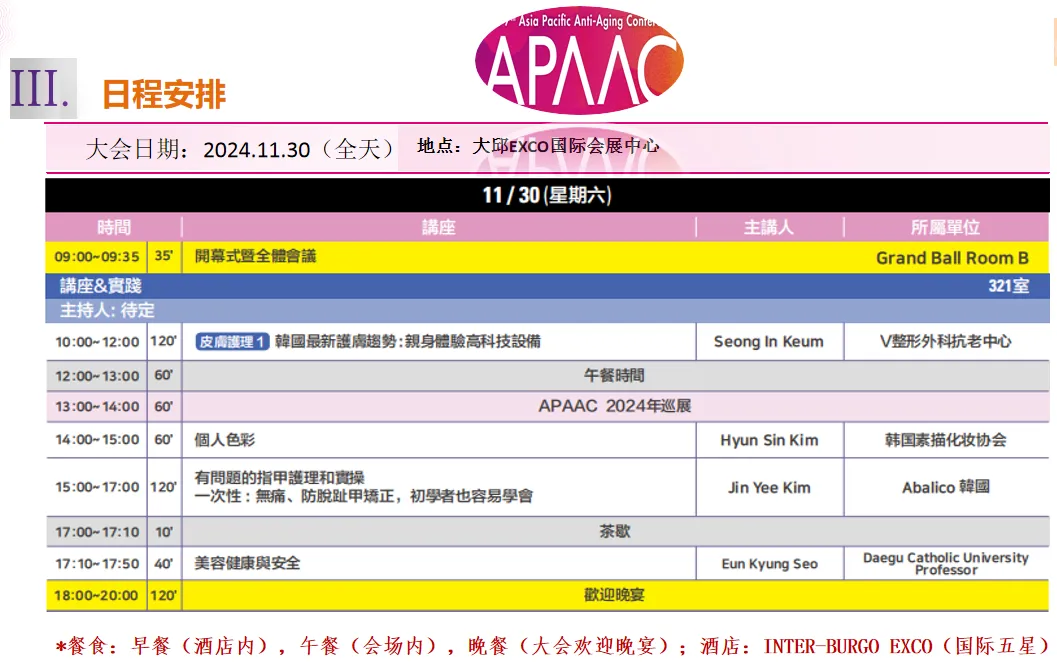Click the 10' duration cell
Image resolution: width=1057 pixels, height=667 pixels.
[164, 532]
